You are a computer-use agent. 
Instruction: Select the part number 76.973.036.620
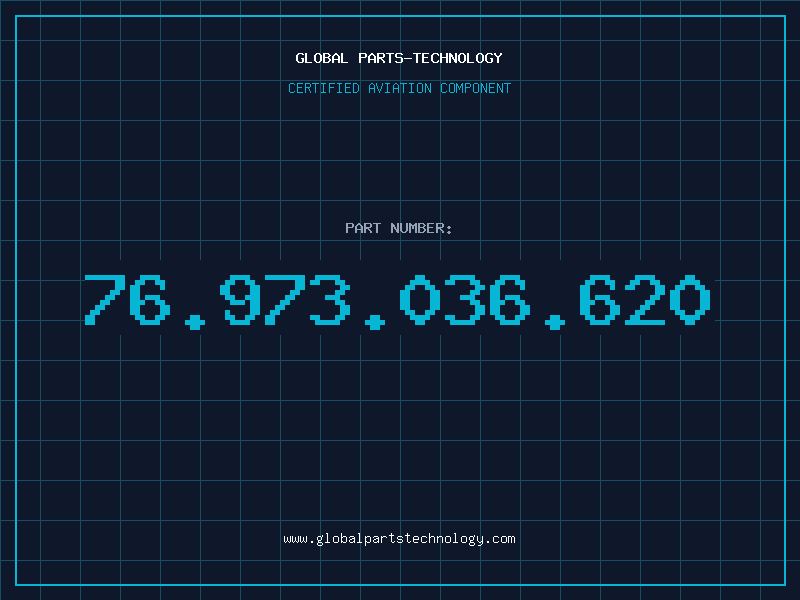[x=397, y=301]
